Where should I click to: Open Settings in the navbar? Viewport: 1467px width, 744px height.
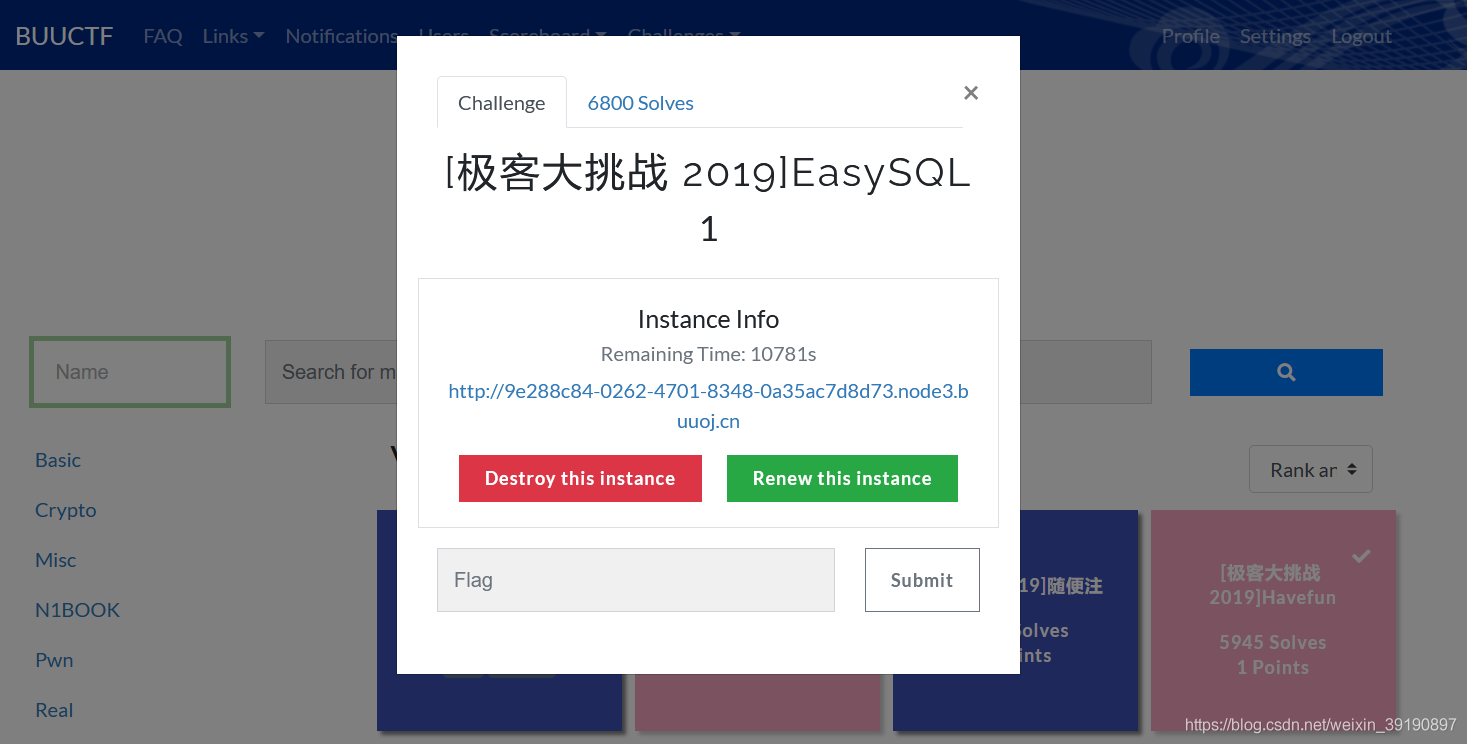point(1275,36)
